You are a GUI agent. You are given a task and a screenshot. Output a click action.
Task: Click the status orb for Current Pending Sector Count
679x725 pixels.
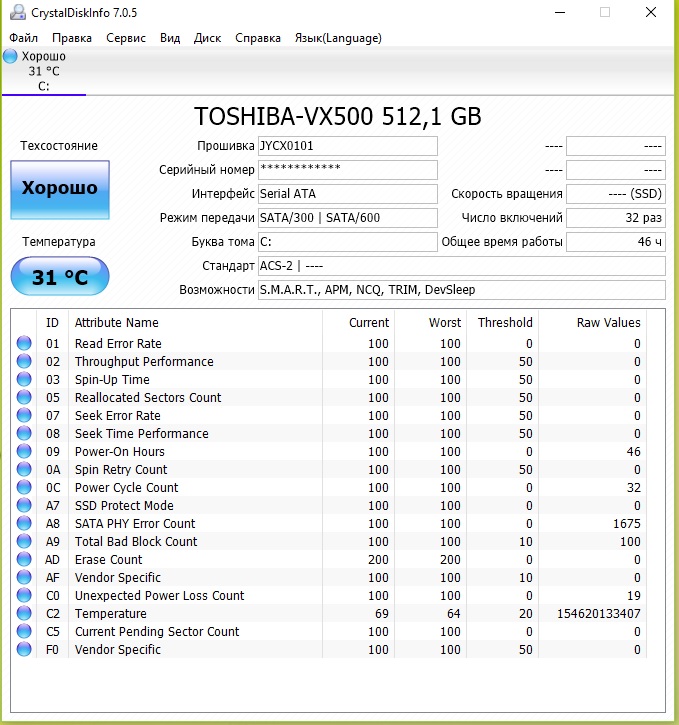pyautogui.click(x=24, y=632)
